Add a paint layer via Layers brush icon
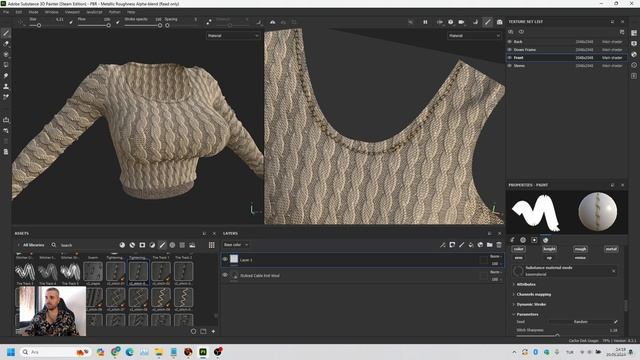The height and width of the screenshot is (360, 640). [462, 245]
